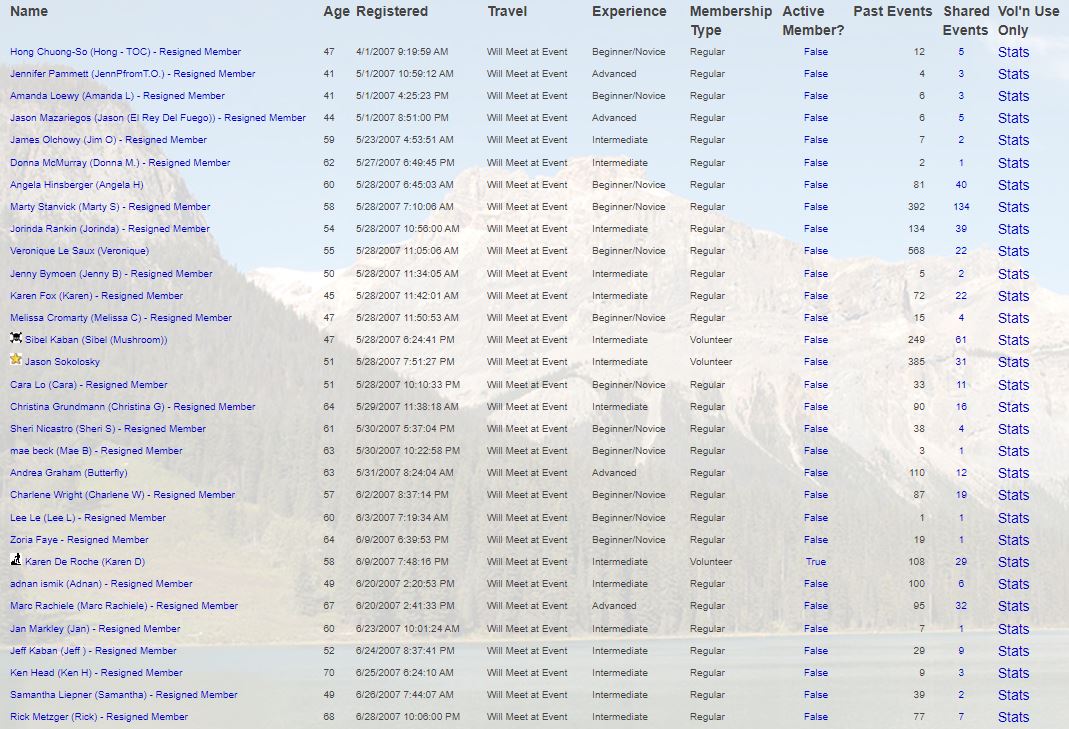The width and height of the screenshot is (1069, 729).
Task: Open Stats for Marc Rachiele
Action: [1013, 606]
